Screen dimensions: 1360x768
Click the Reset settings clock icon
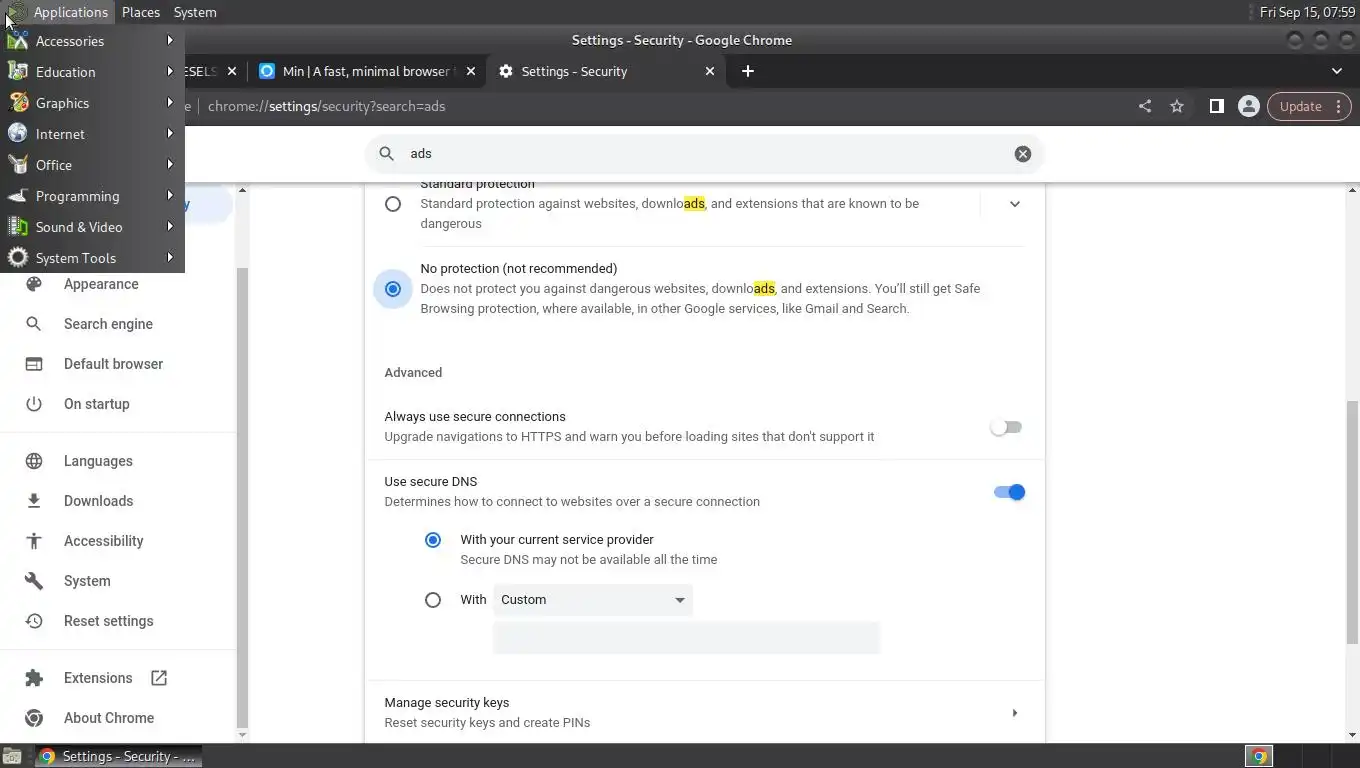tap(34, 621)
